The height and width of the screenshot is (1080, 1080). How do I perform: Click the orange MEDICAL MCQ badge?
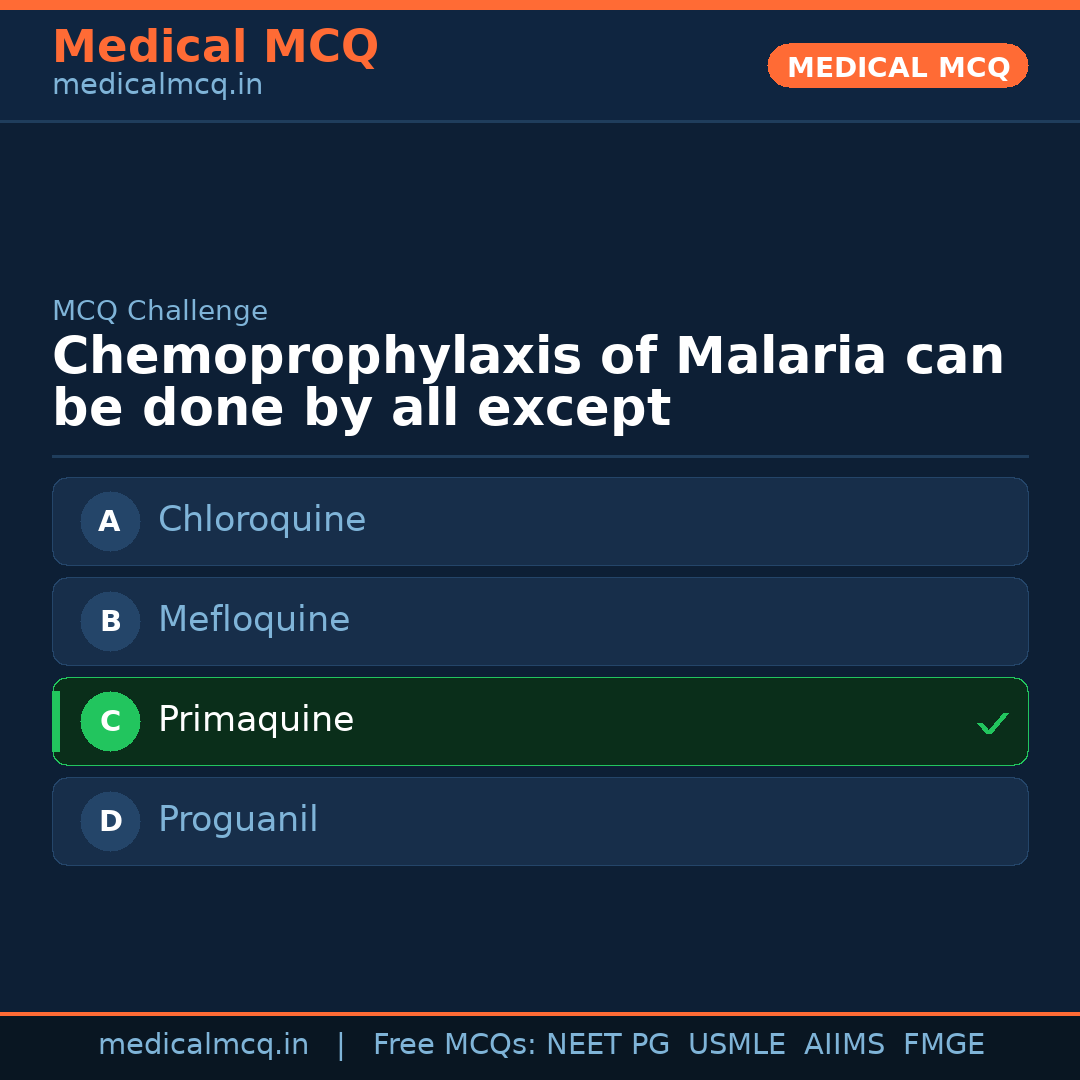pyautogui.click(x=898, y=66)
